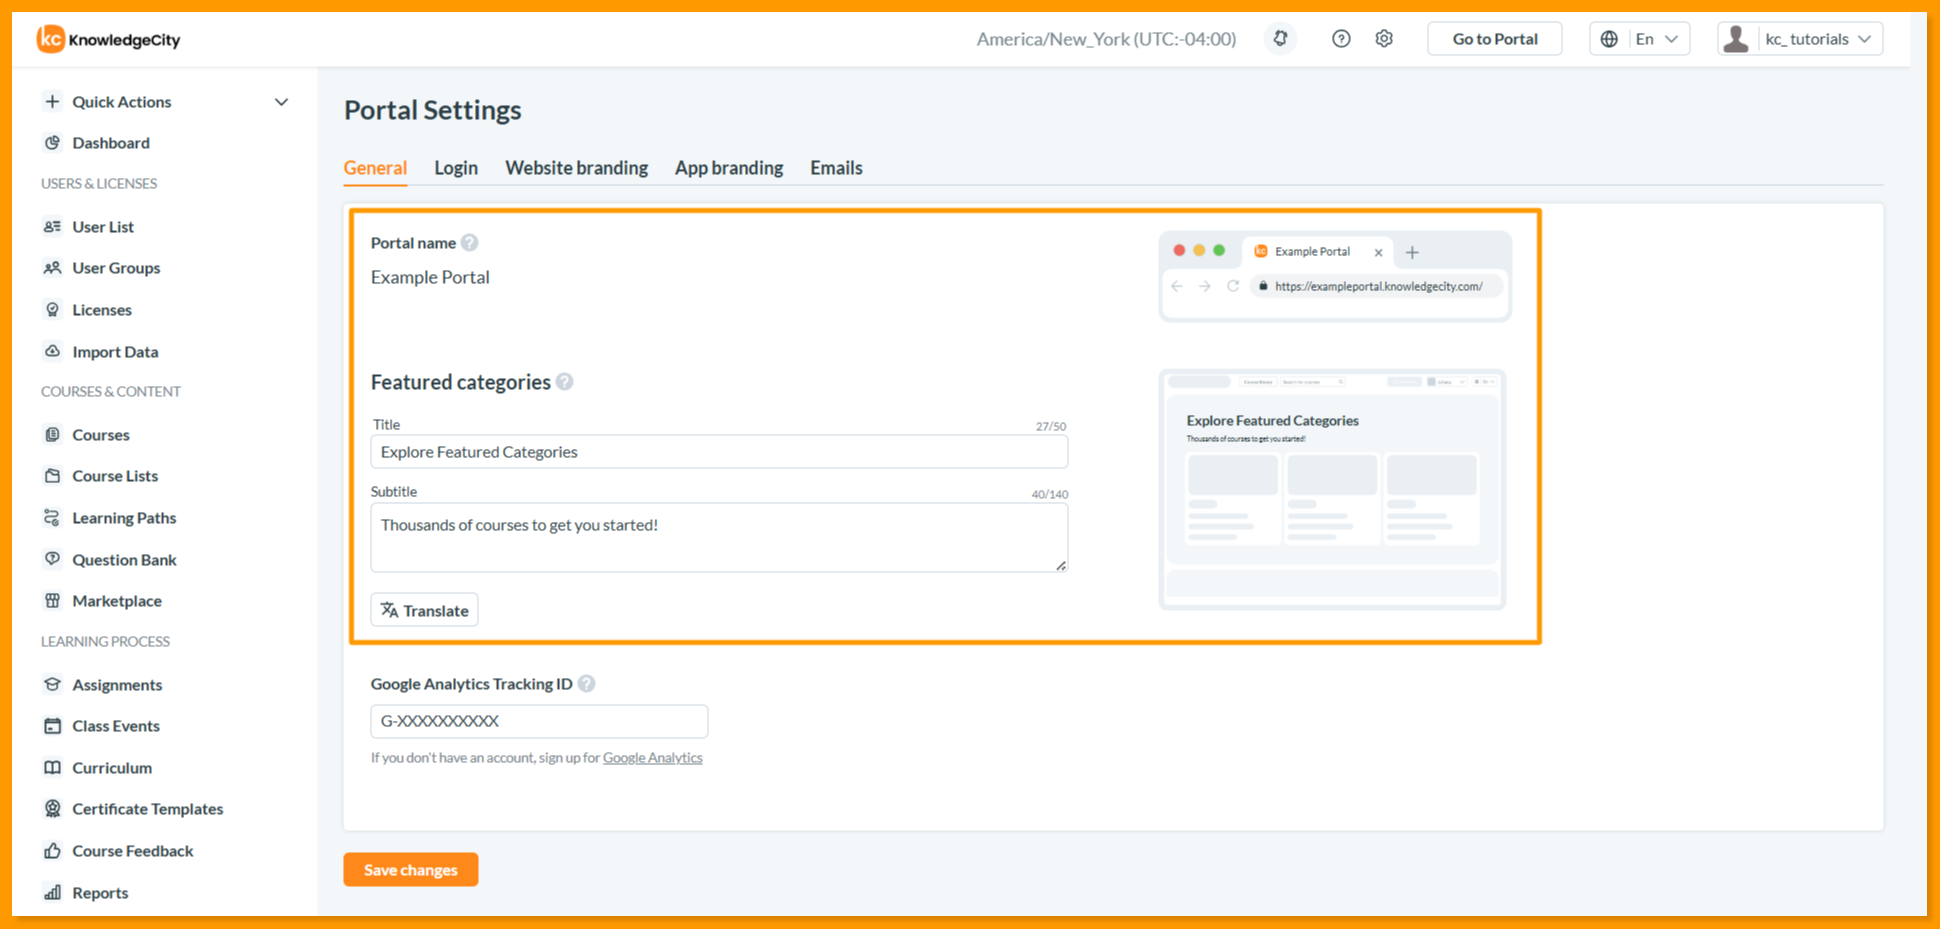Click the featured categories preview thumbnail
This screenshot has height=929, width=1940.
point(1332,489)
